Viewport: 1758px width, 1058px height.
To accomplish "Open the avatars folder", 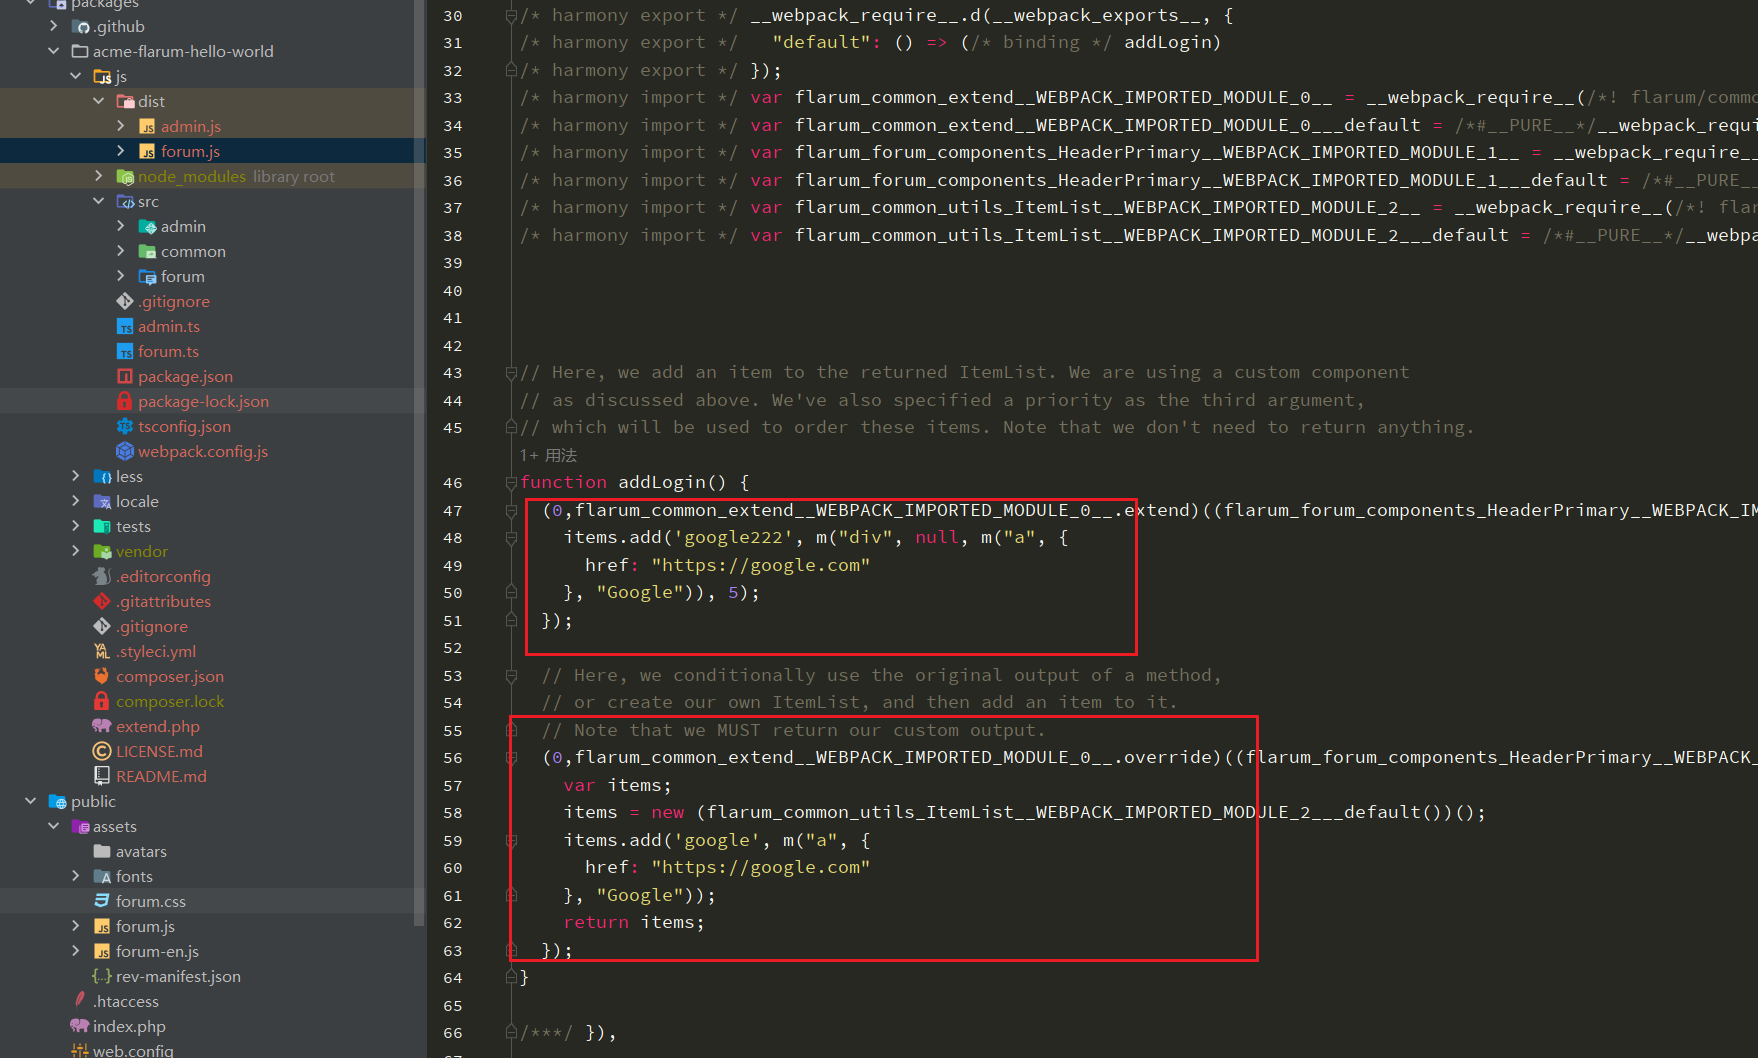I will (141, 851).
